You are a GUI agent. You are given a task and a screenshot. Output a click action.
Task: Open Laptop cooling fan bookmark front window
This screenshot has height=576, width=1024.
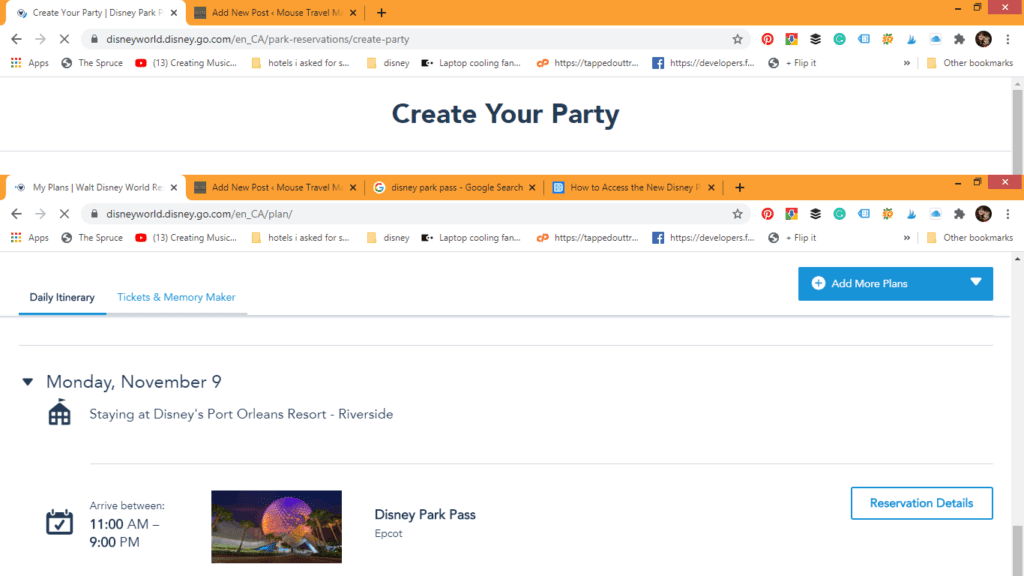click(471, 238)
